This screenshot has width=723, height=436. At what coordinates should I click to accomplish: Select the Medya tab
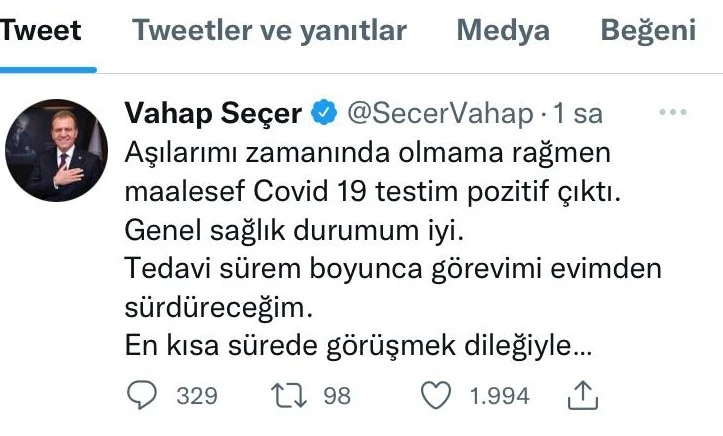(x=503, y=31)
